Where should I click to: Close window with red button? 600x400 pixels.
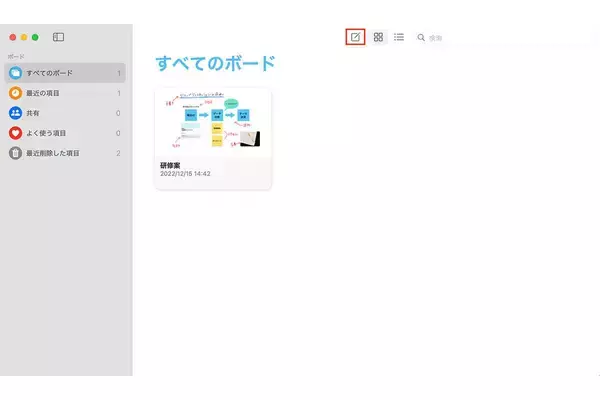pyautogui.click(x=13, y=37)
